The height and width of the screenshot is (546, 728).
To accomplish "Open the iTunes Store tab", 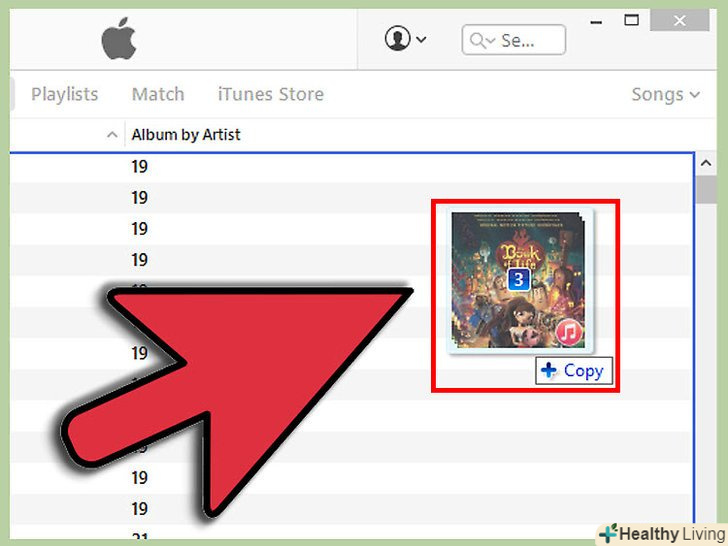I will pos(271,94).
